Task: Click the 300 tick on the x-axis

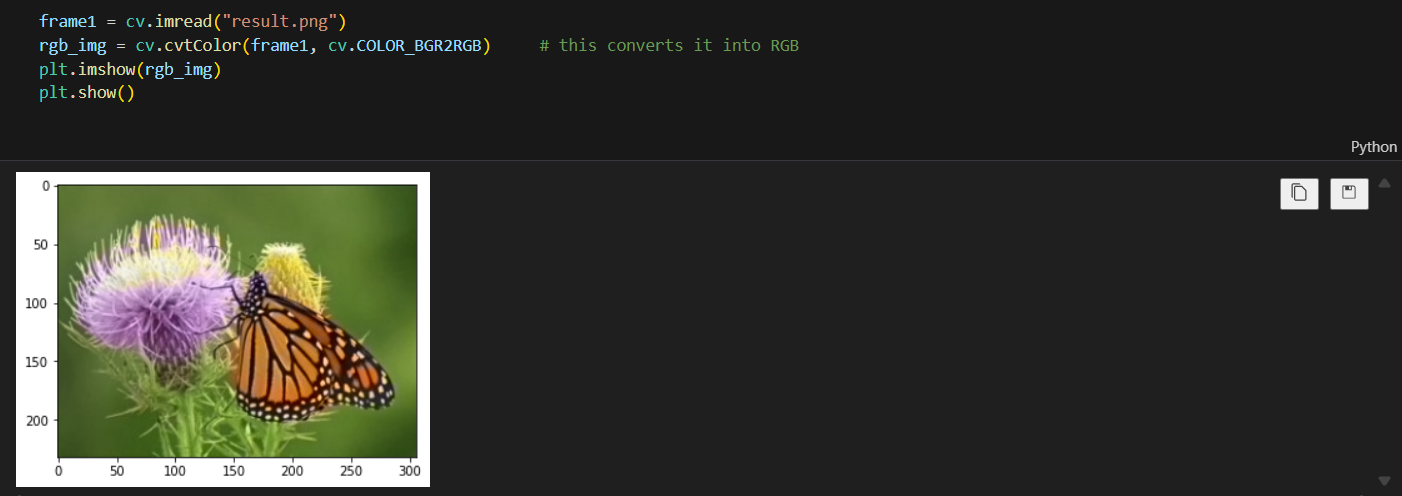Action: pyautogui.click(x=409, y=469)
